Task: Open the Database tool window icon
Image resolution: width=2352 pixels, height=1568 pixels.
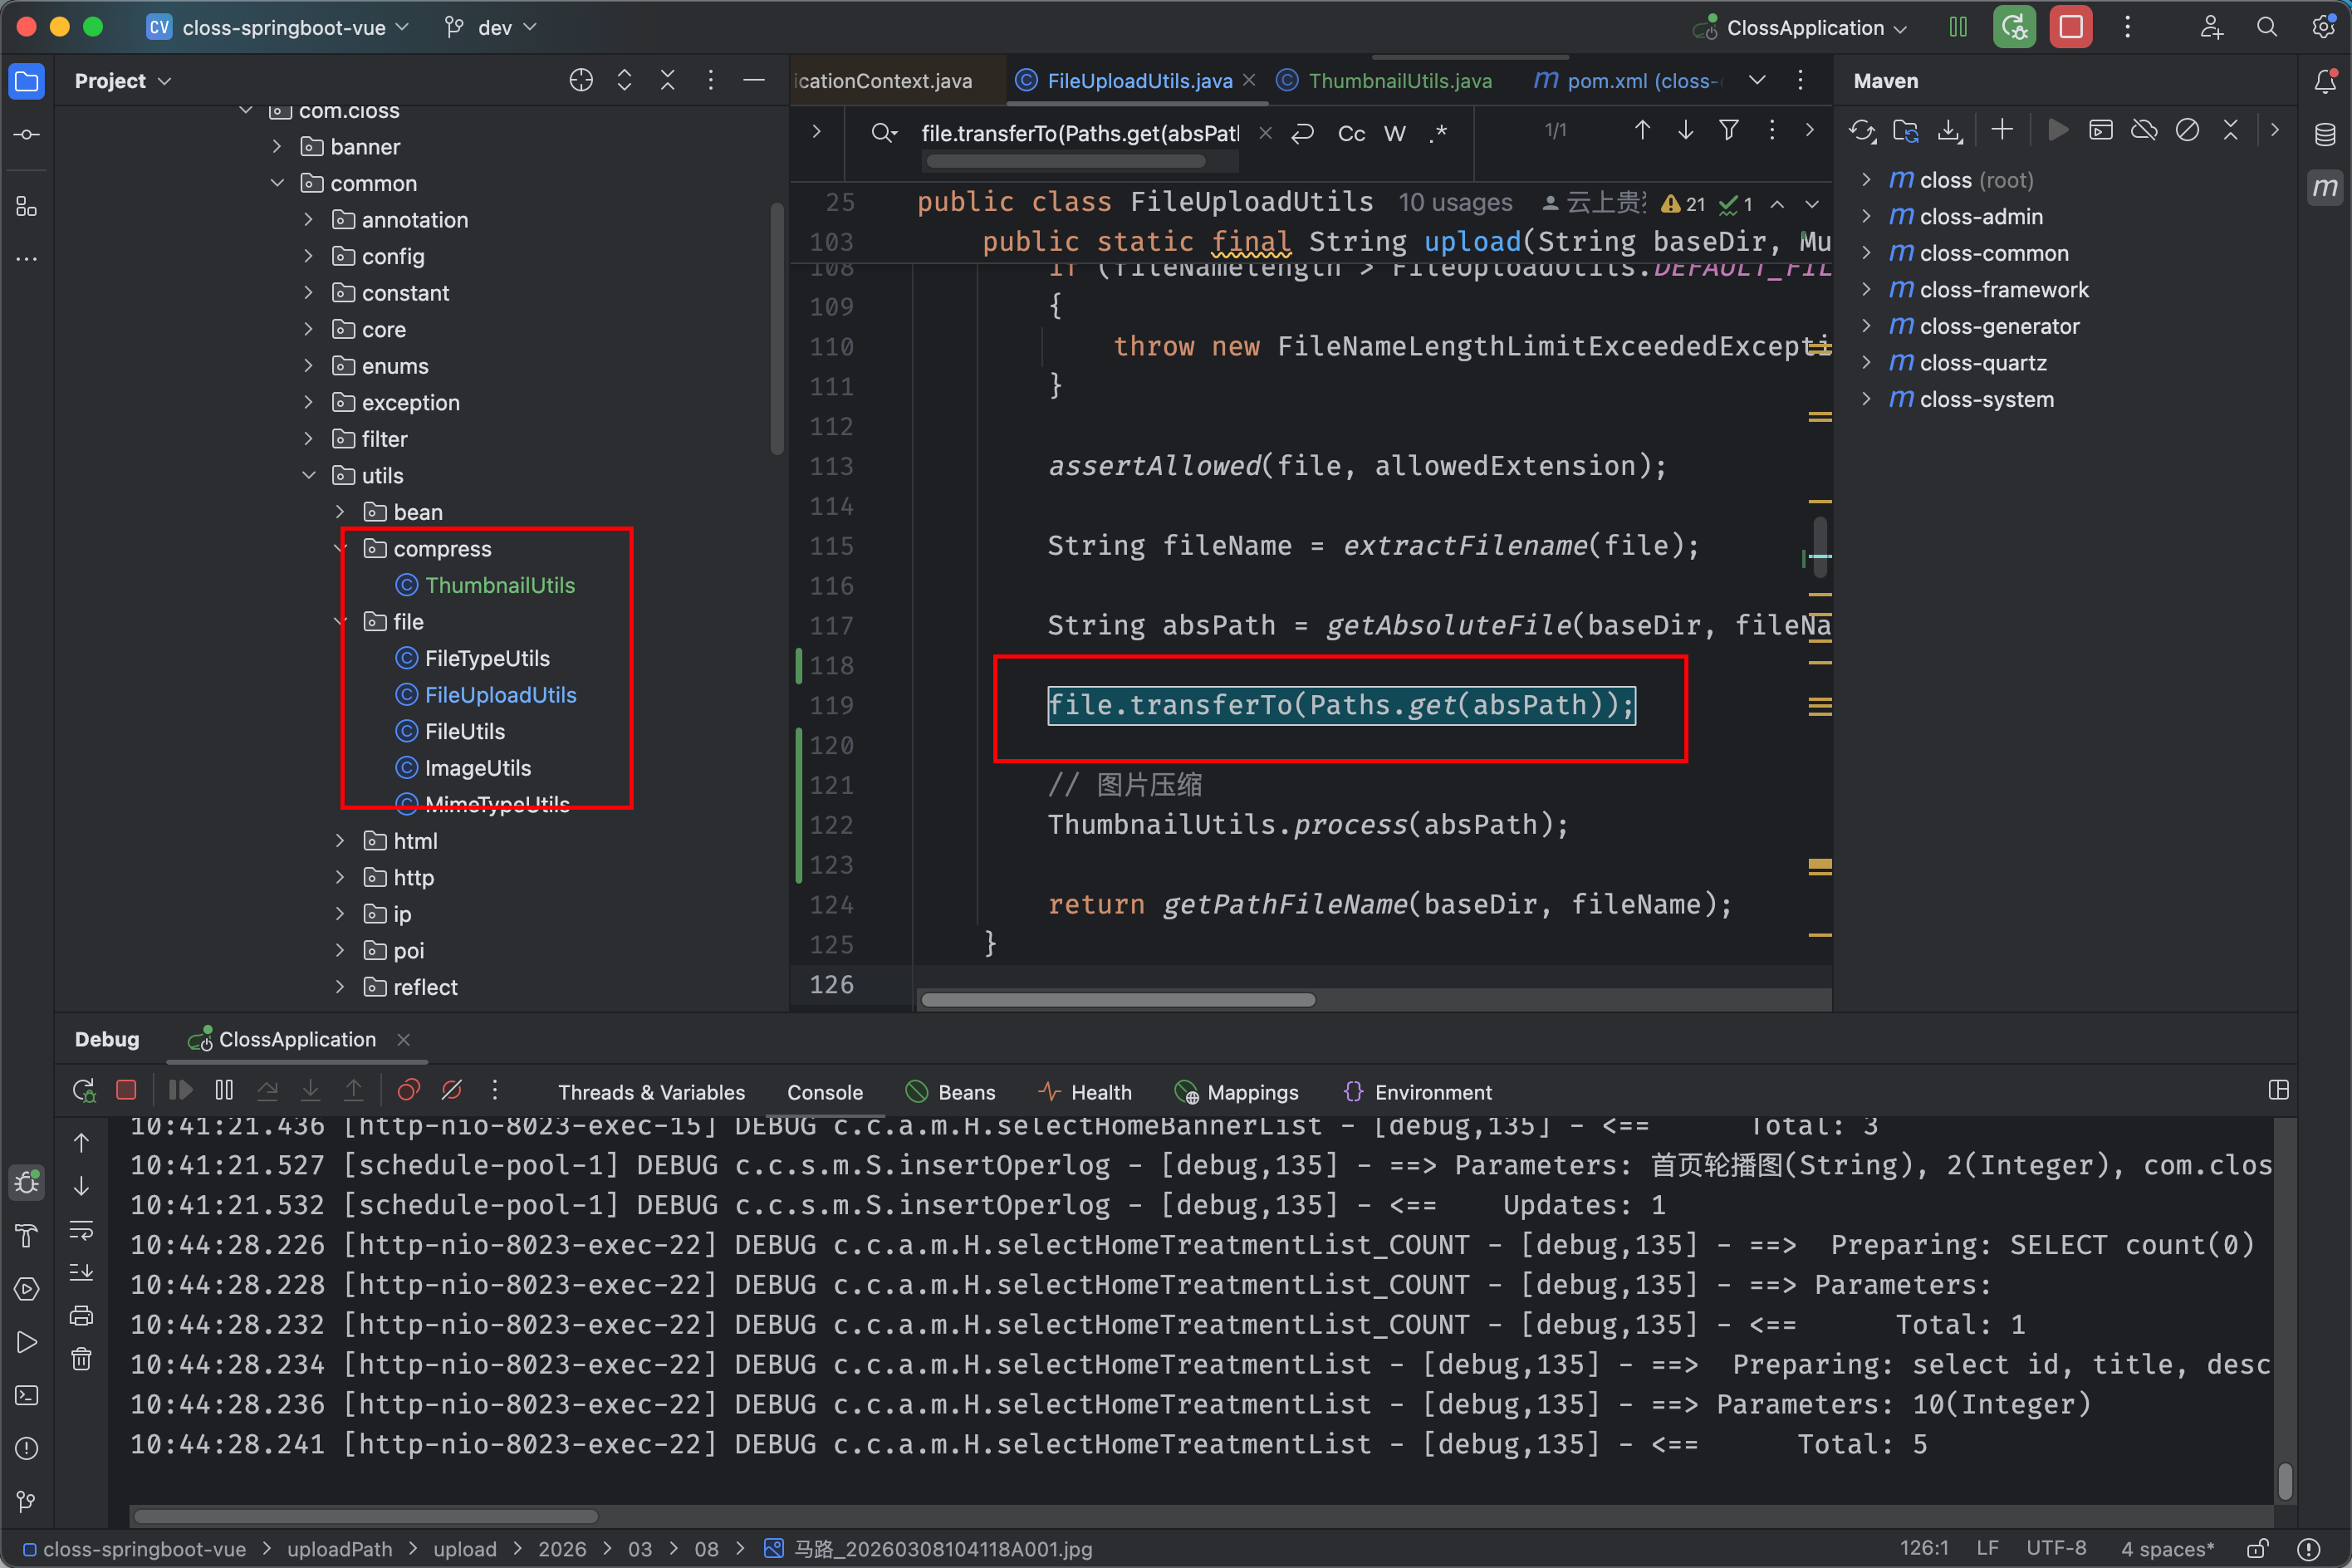Action: click(2325, 134)
